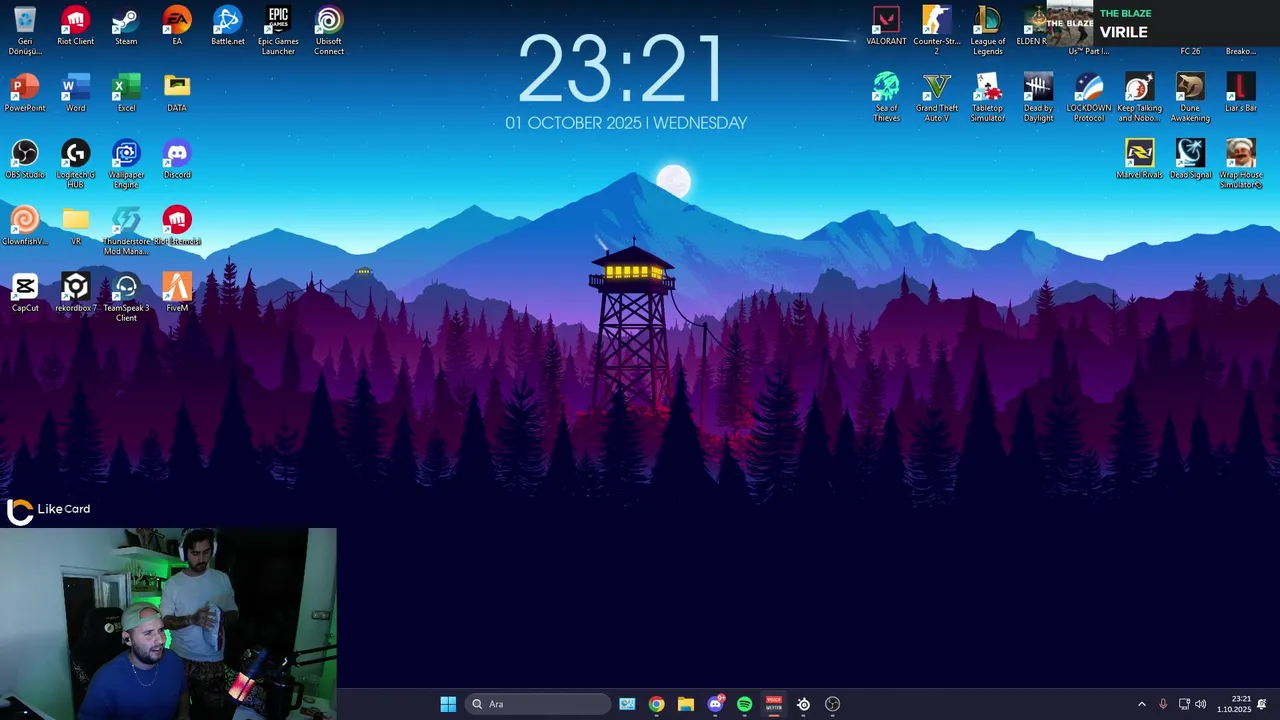
Task: Click the taskbar search box "Ara"
Action: [x=538, y=704]
